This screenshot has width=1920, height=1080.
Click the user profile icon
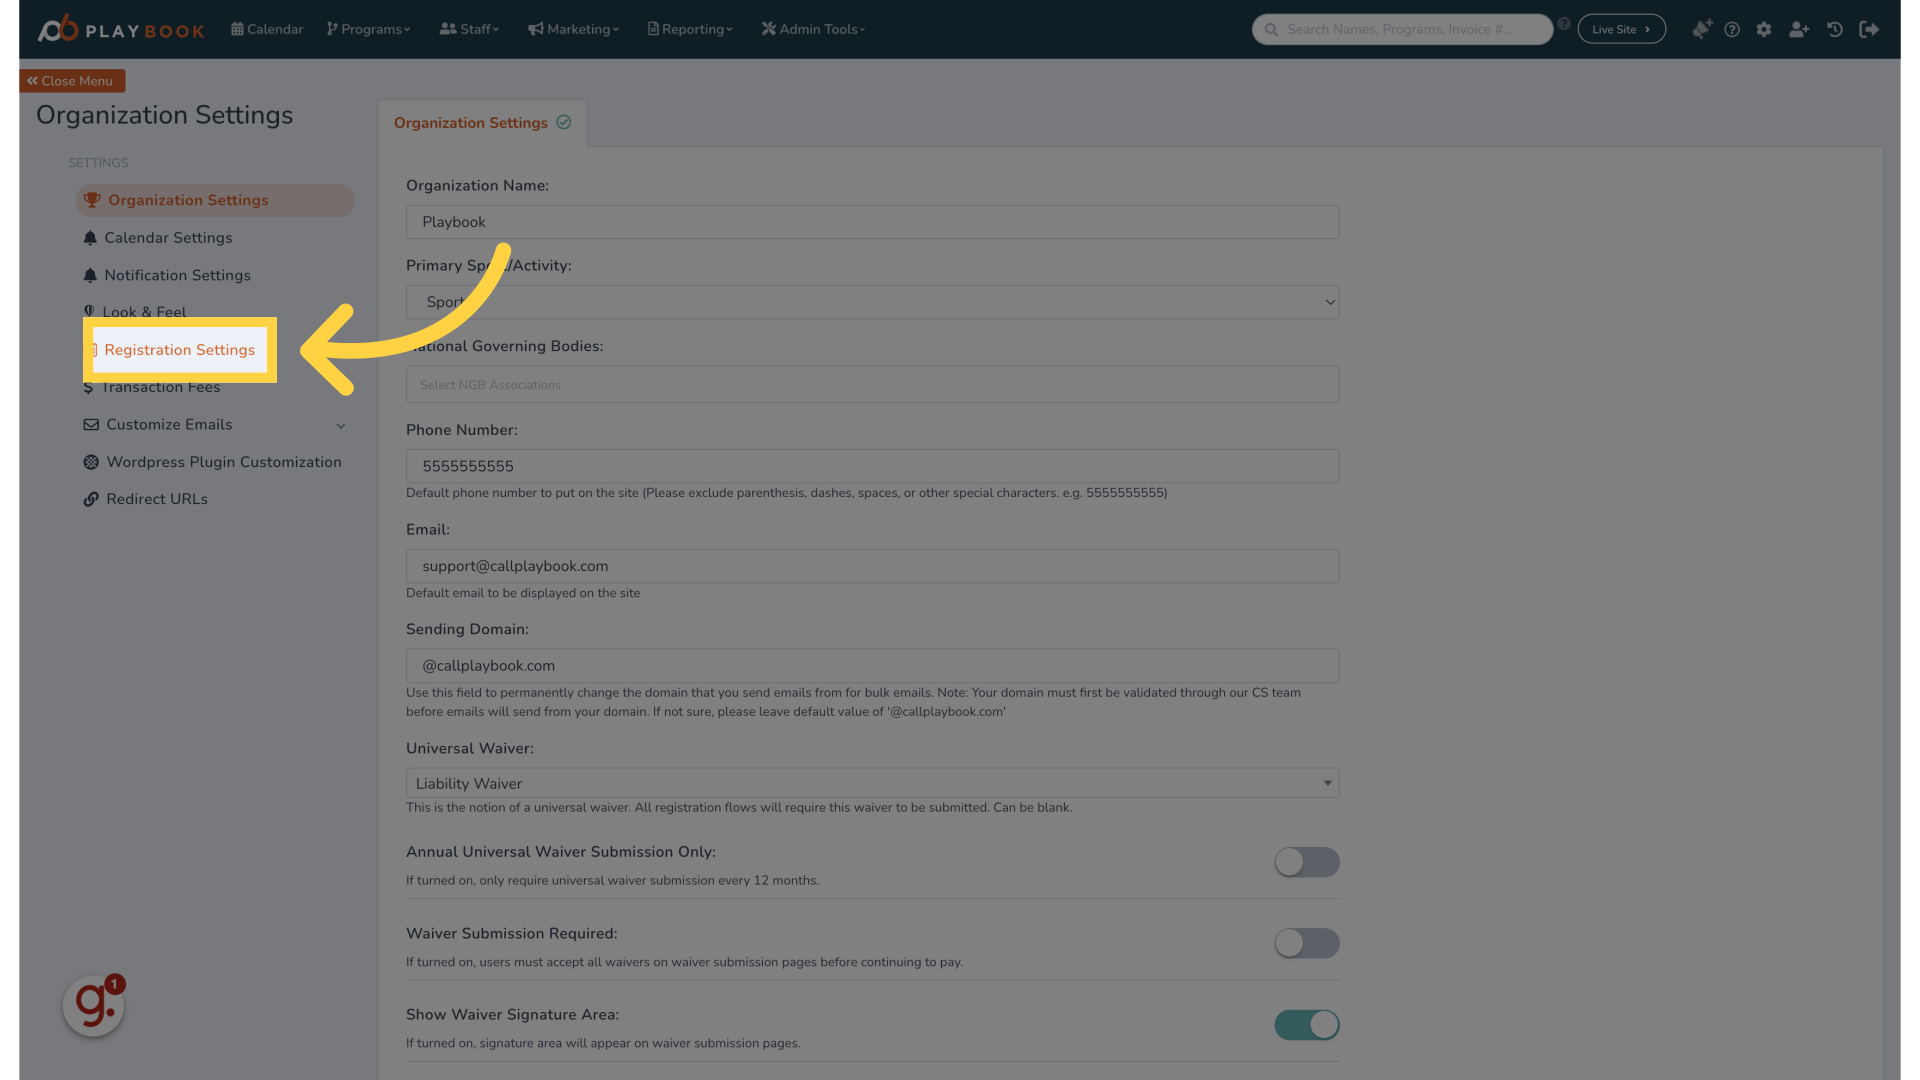tap(1799, 29)
